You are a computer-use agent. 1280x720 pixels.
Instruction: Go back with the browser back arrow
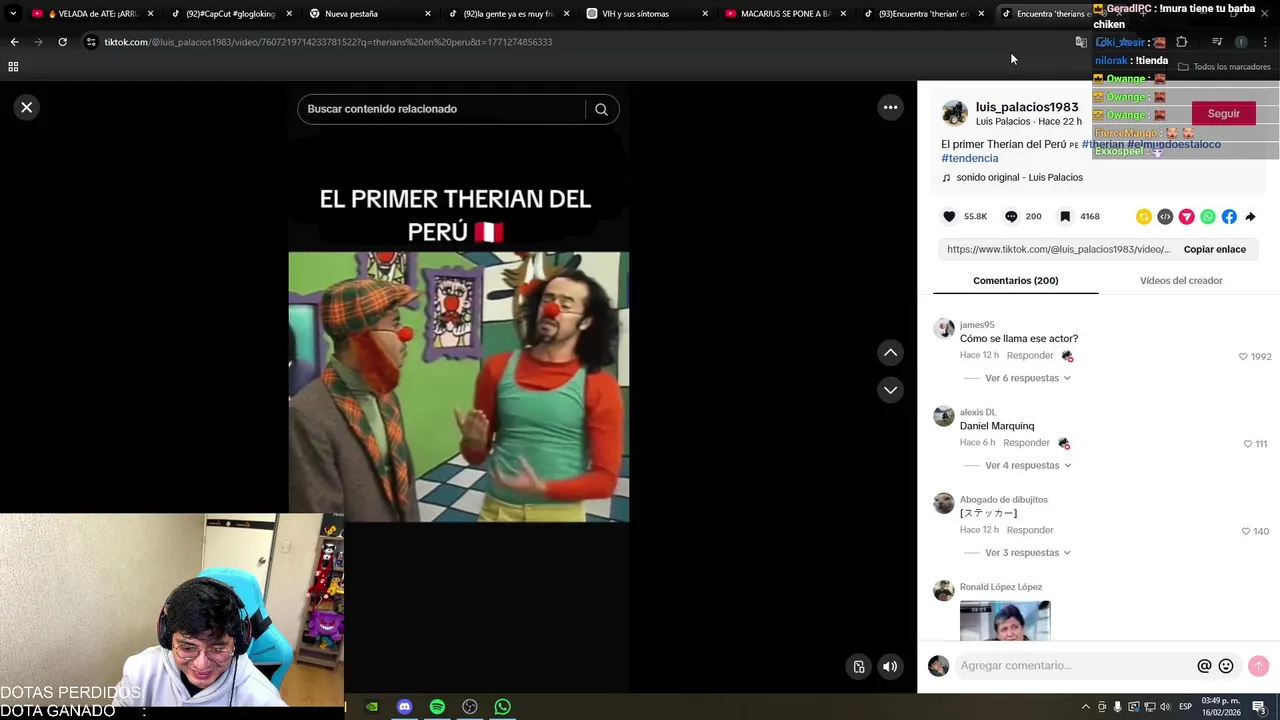pos(14,42)
